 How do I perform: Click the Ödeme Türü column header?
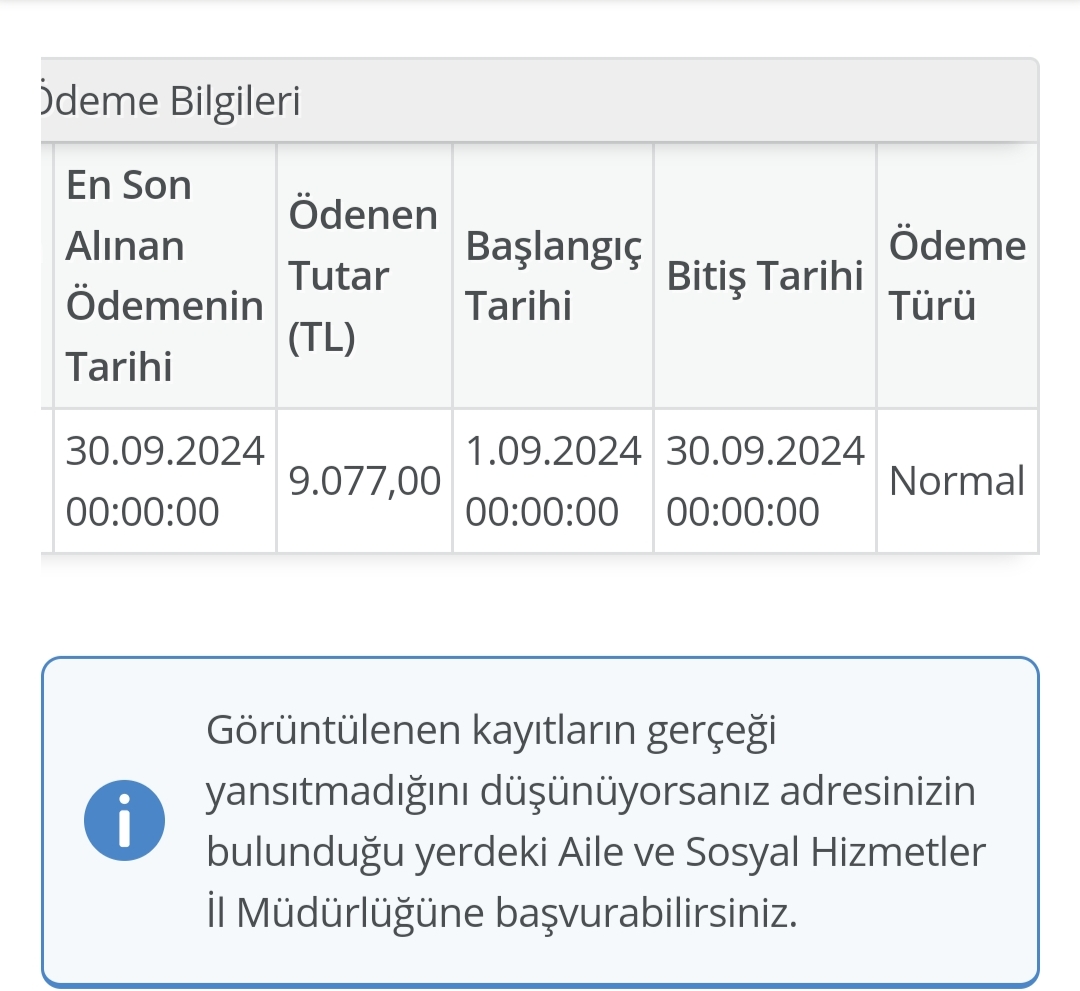pyautogui.click(x=957, y=276)
